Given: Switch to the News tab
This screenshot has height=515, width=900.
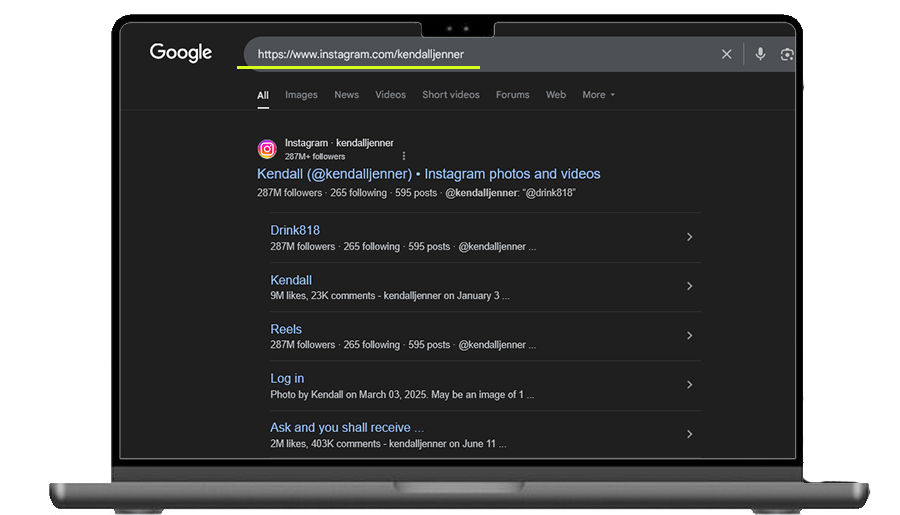Looking at the screenshot, I should click(x=347, y=95).
